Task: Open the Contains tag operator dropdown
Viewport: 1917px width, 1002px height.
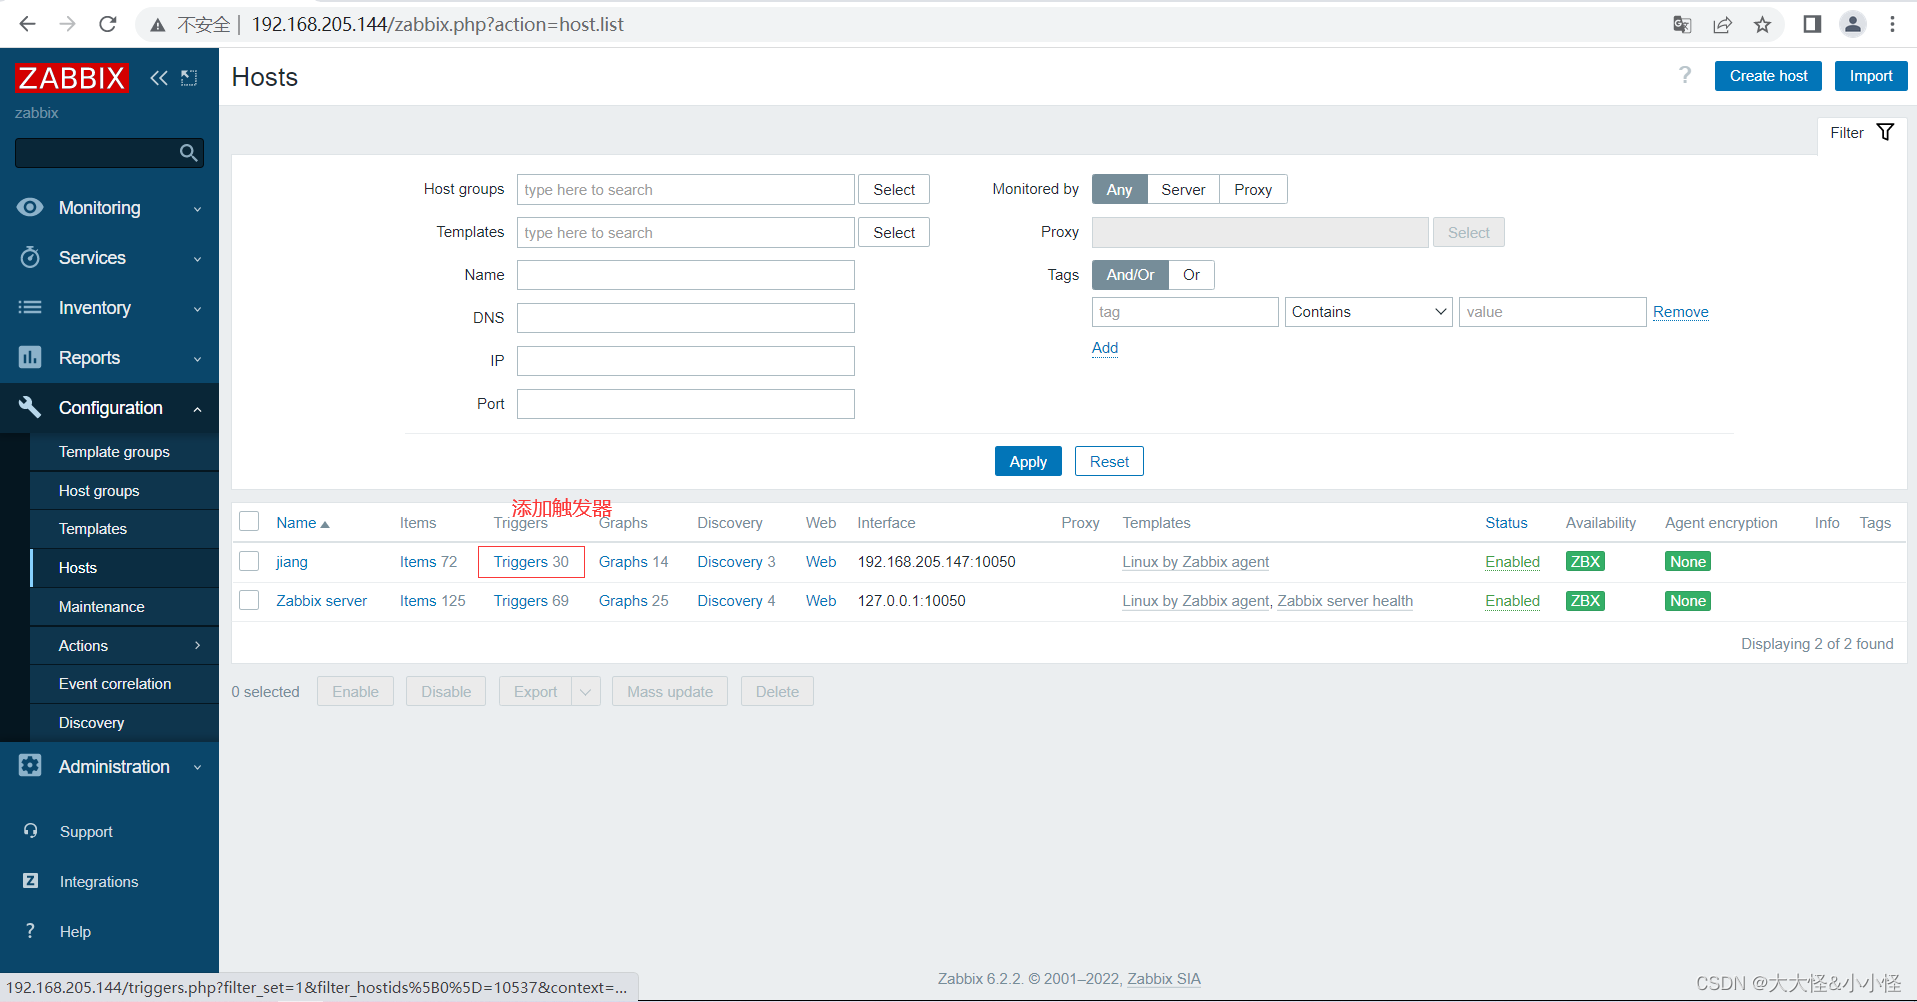Action: tap(1368, 312)
